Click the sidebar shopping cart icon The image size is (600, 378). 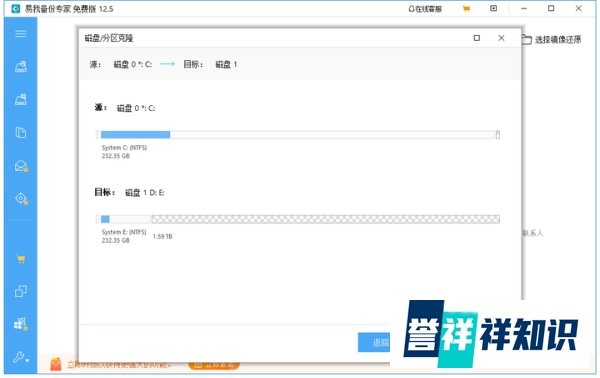tap(21, 259)
